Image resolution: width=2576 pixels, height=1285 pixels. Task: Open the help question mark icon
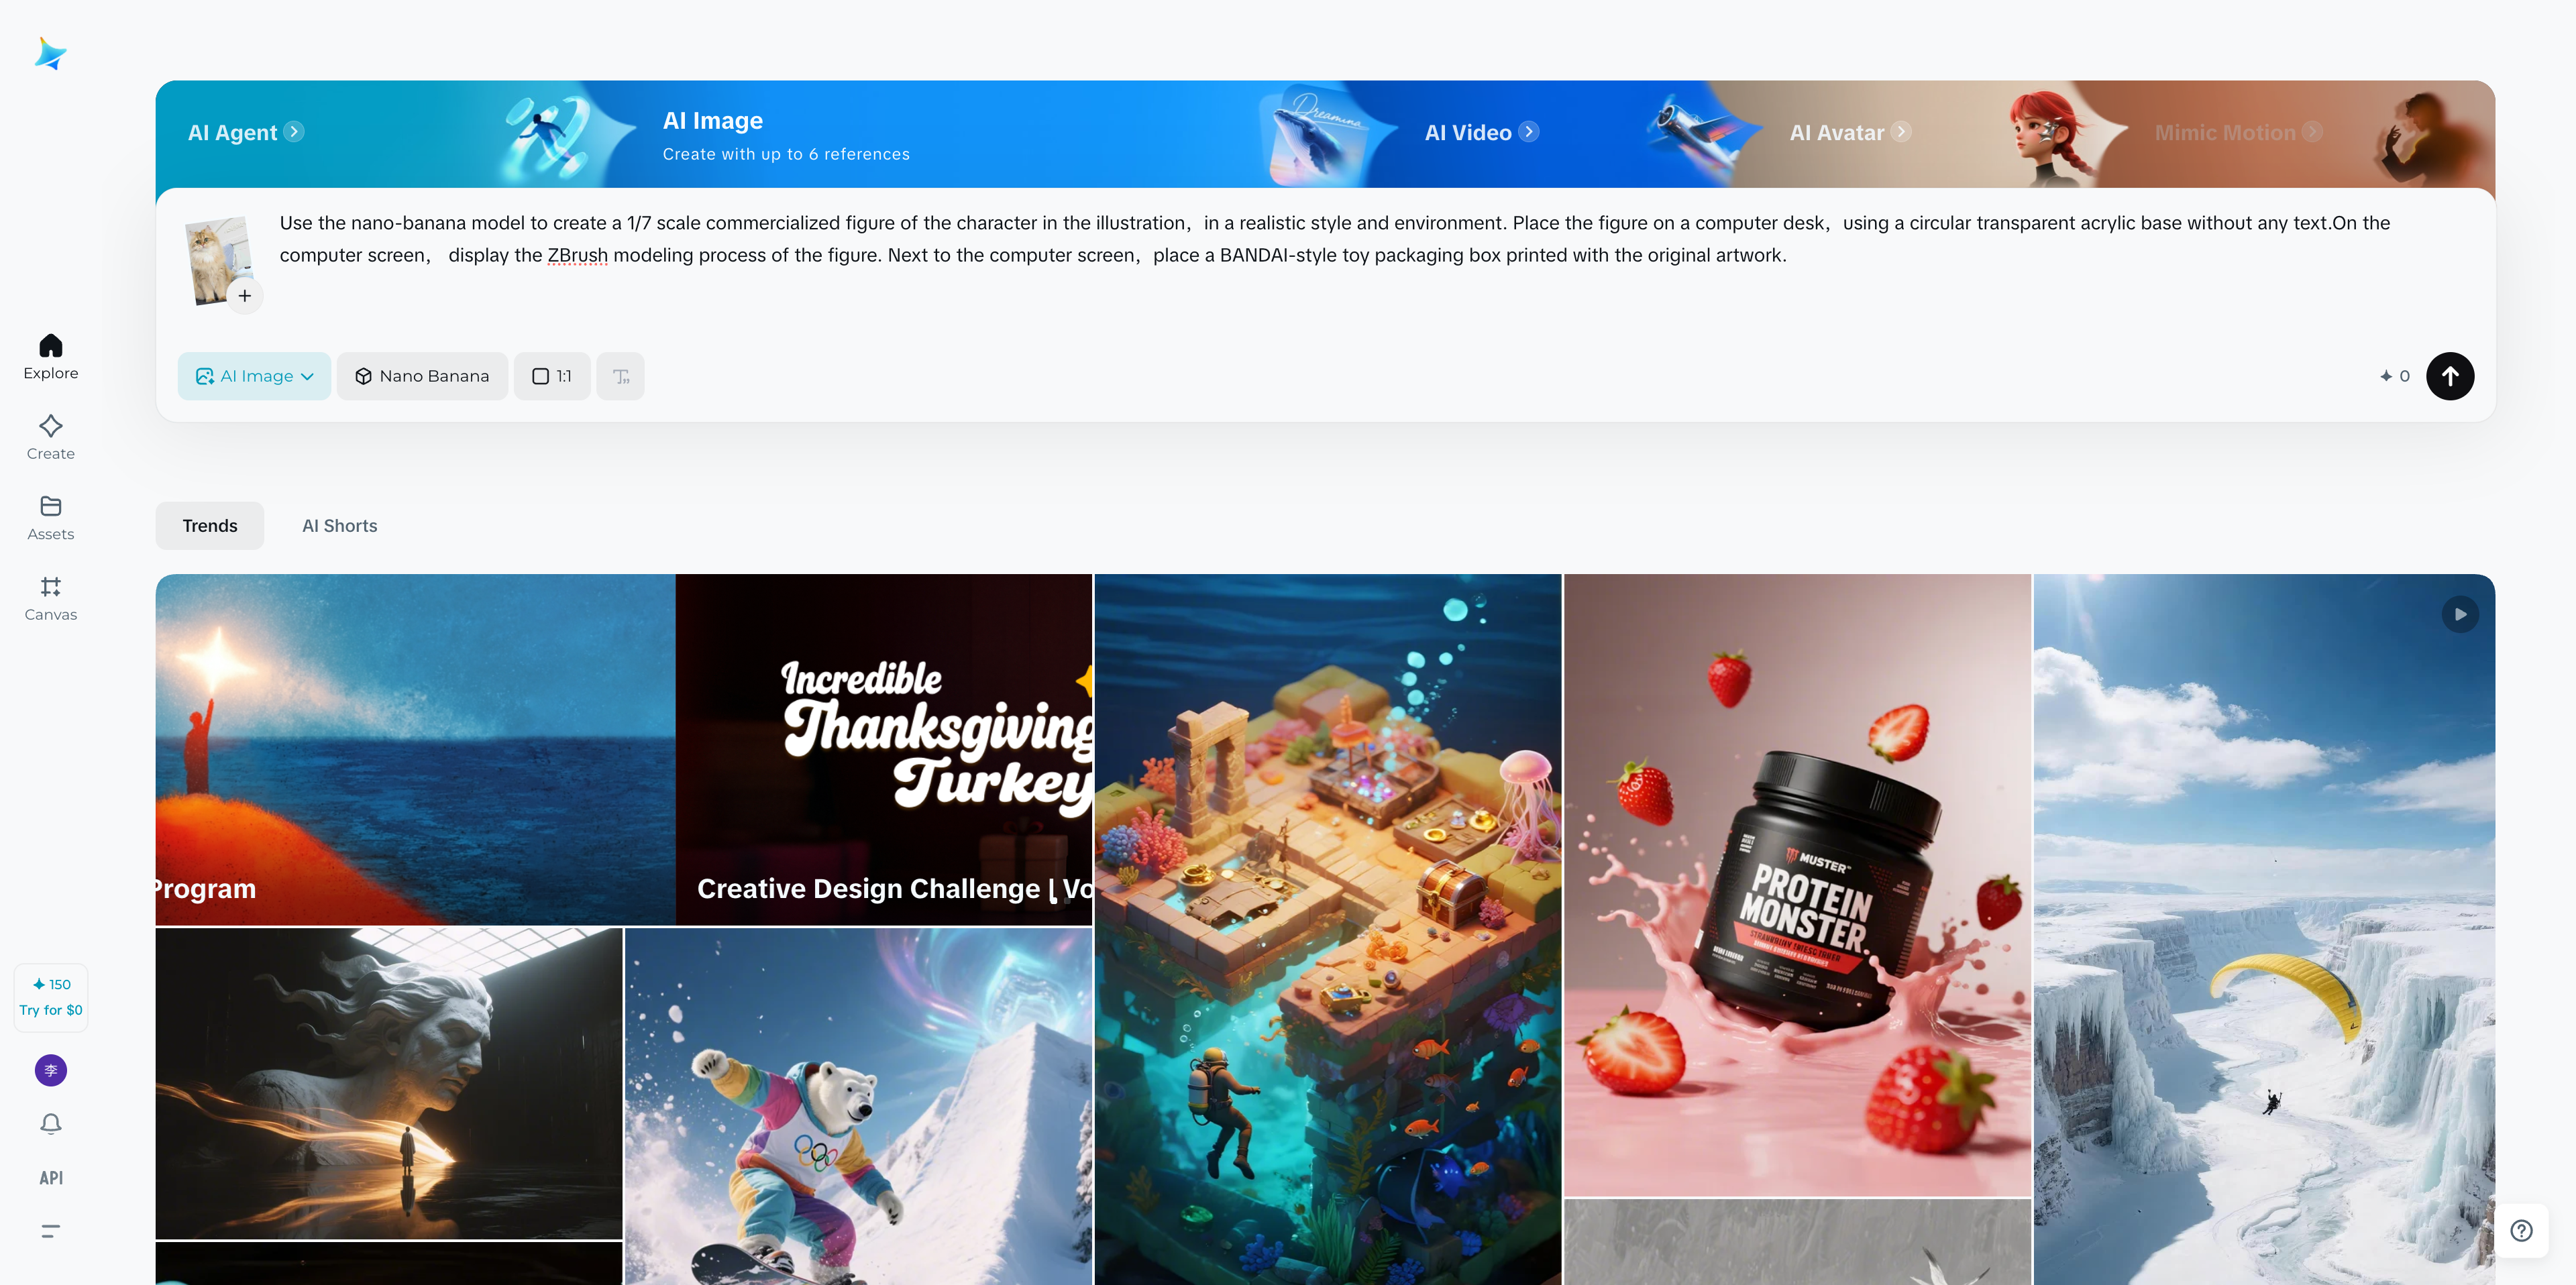(x=2521, y=1231)
